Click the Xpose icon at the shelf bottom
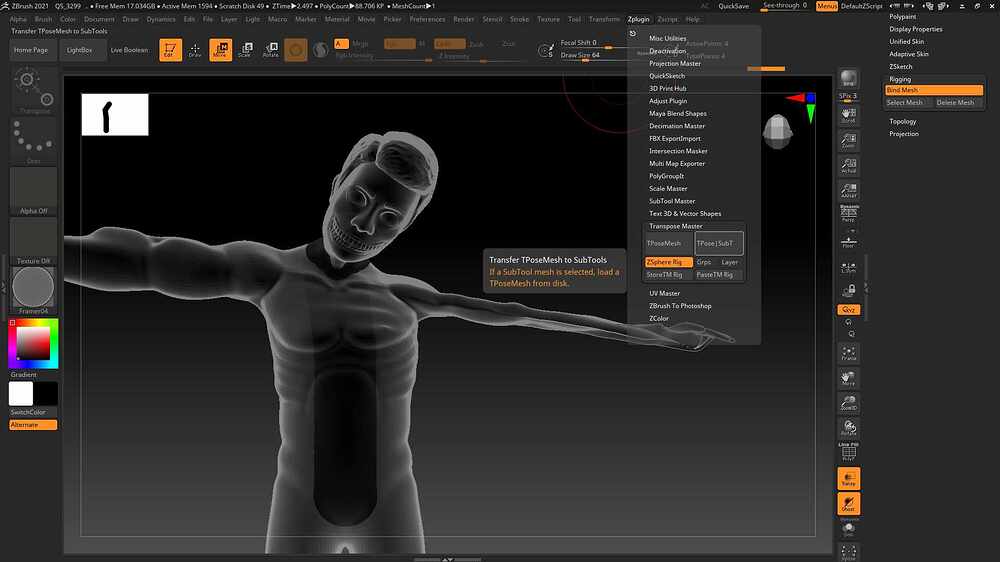This screenshot has width=1000, height=562. point(849,552)
